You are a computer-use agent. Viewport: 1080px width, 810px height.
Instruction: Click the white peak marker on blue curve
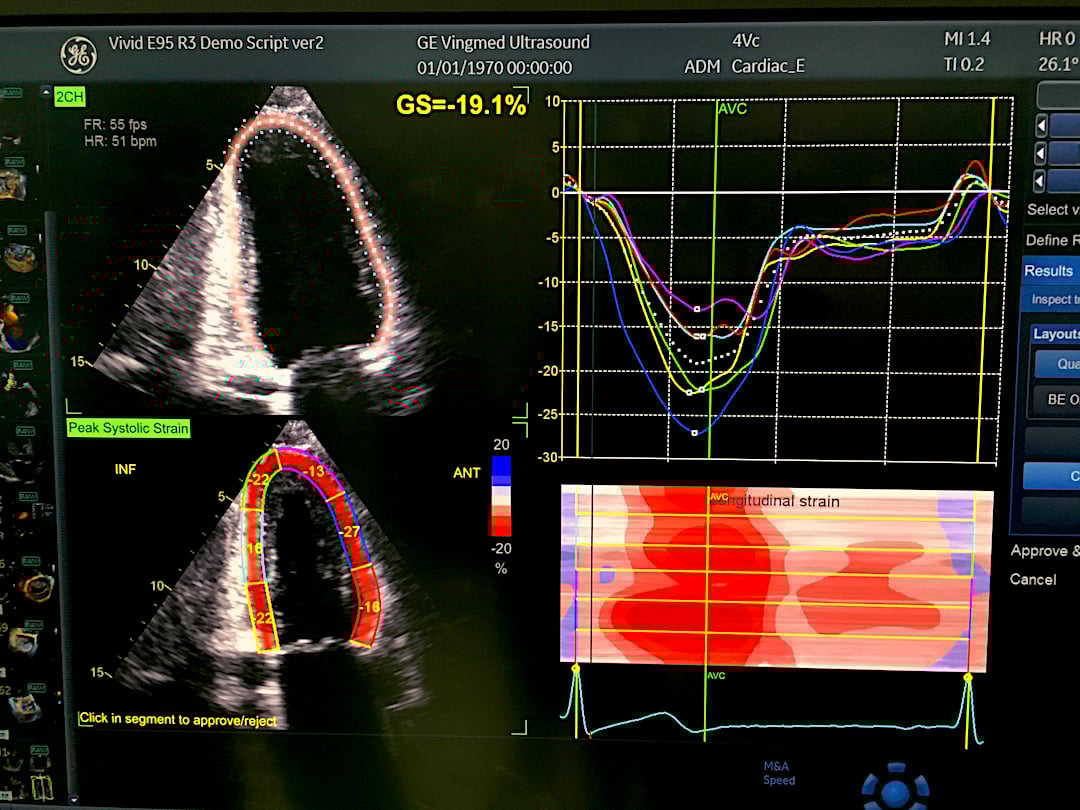click(x=695, y=433)
